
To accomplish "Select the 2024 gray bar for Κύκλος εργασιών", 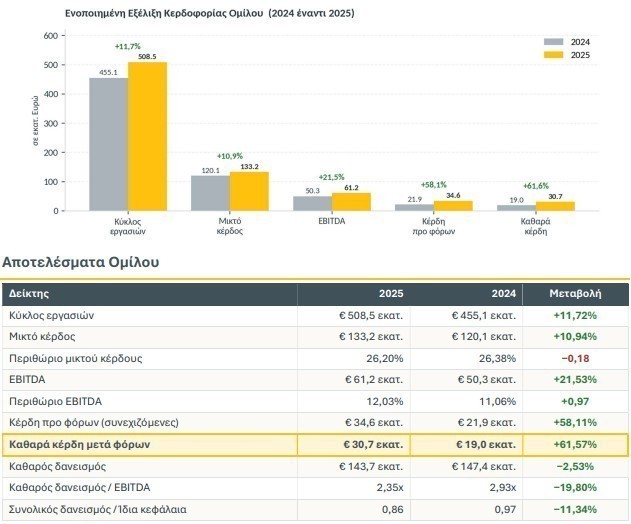I will pyautogui.click(x=108, y=144).
